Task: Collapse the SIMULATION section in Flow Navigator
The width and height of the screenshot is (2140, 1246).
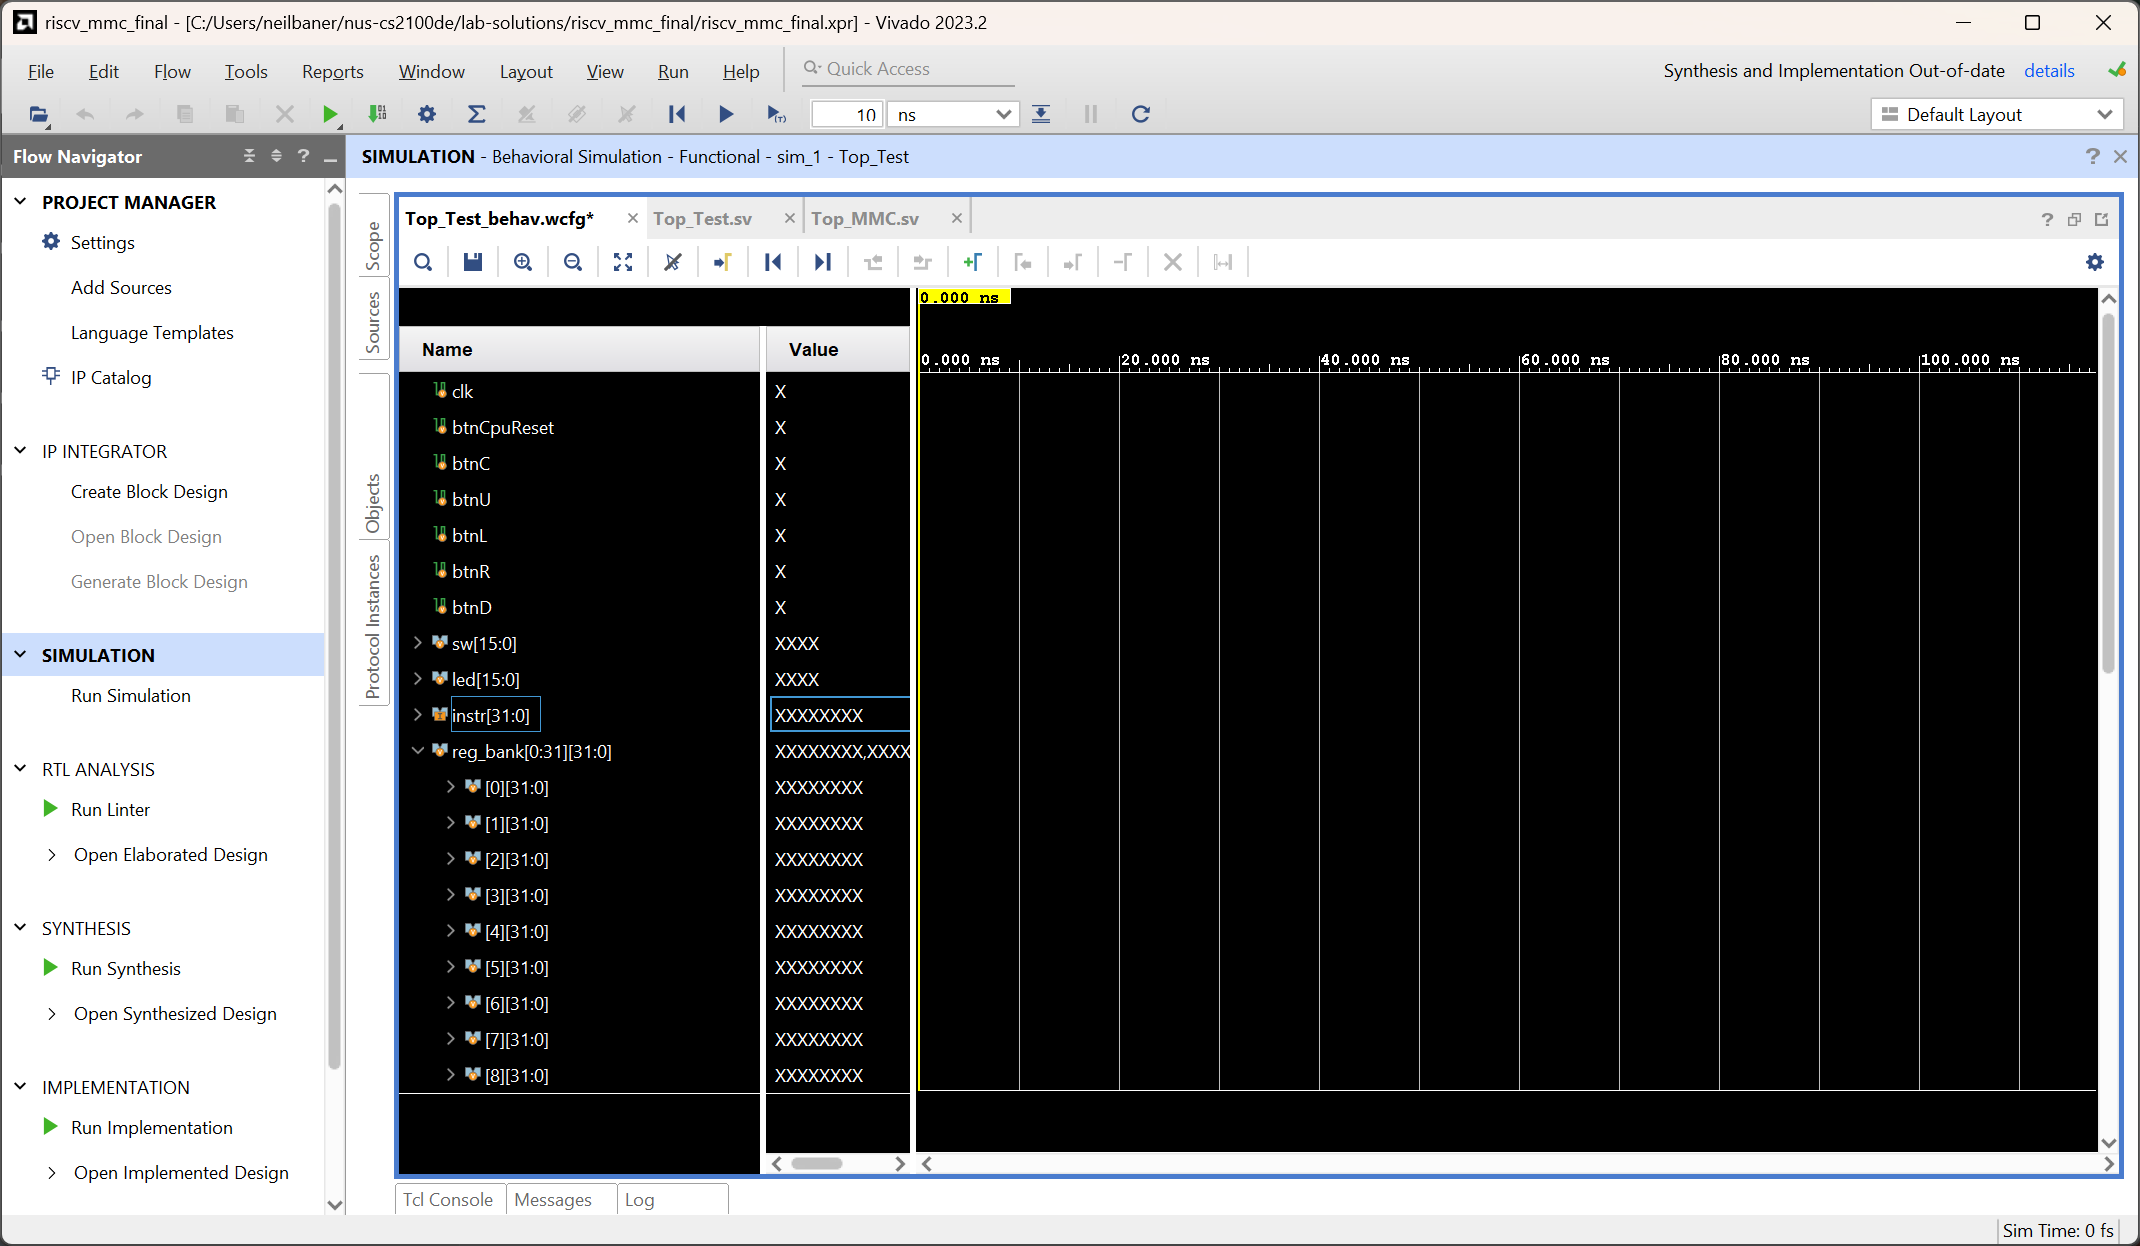Action: (20, 655)
